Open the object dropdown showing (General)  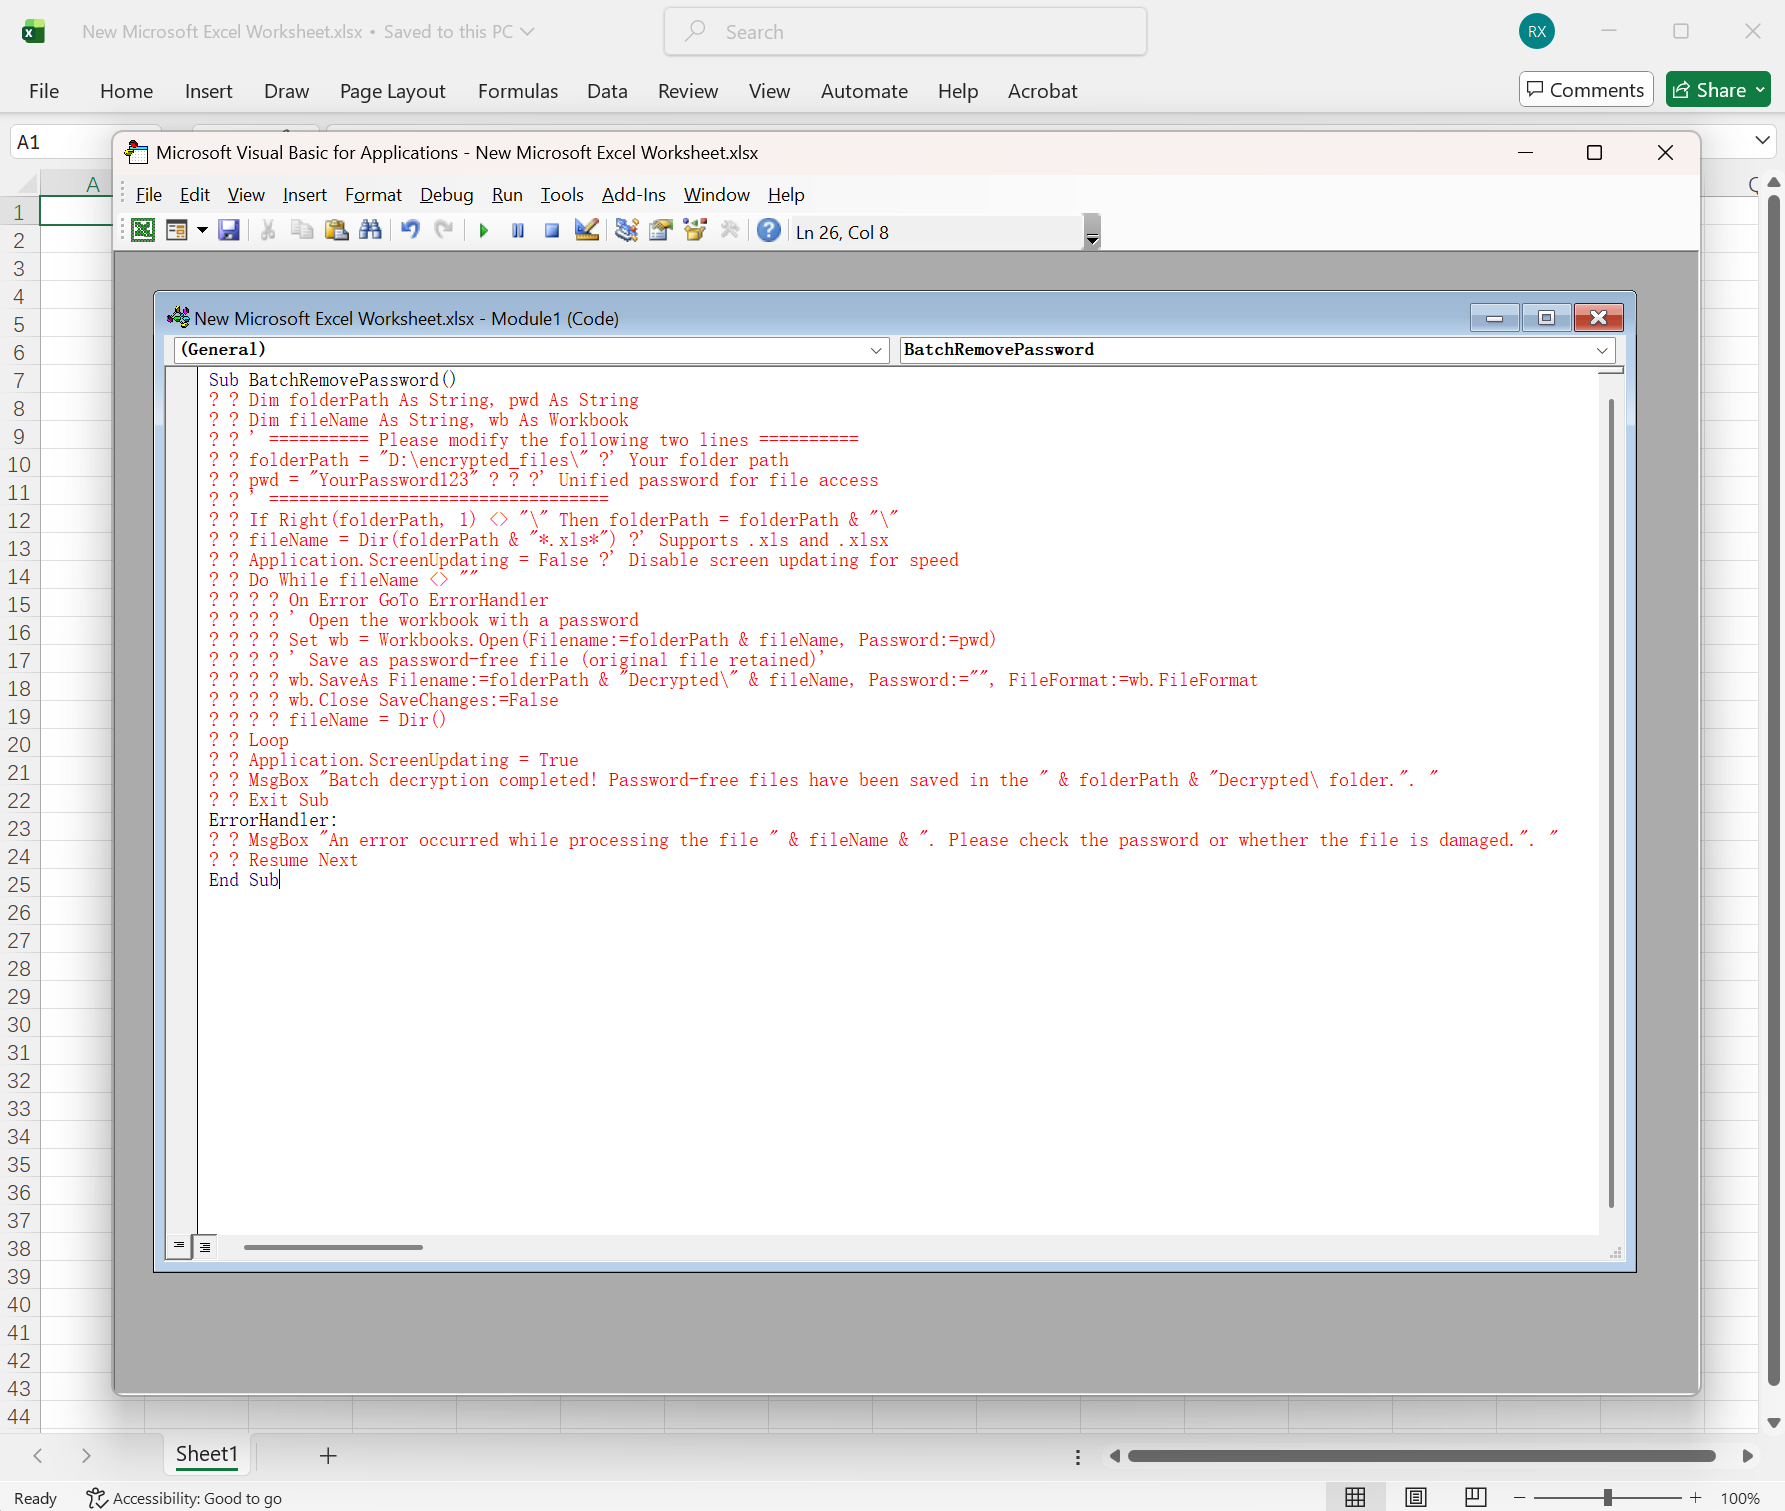click(x=876, y=350)
